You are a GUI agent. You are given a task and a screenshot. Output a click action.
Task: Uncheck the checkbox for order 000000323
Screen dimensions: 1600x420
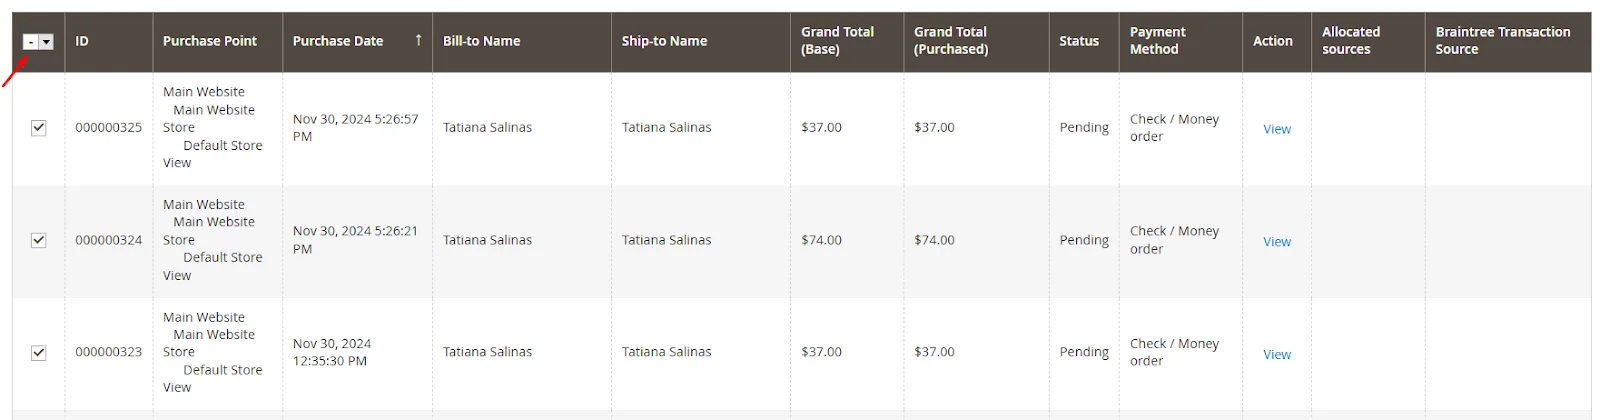coord(39,353)
